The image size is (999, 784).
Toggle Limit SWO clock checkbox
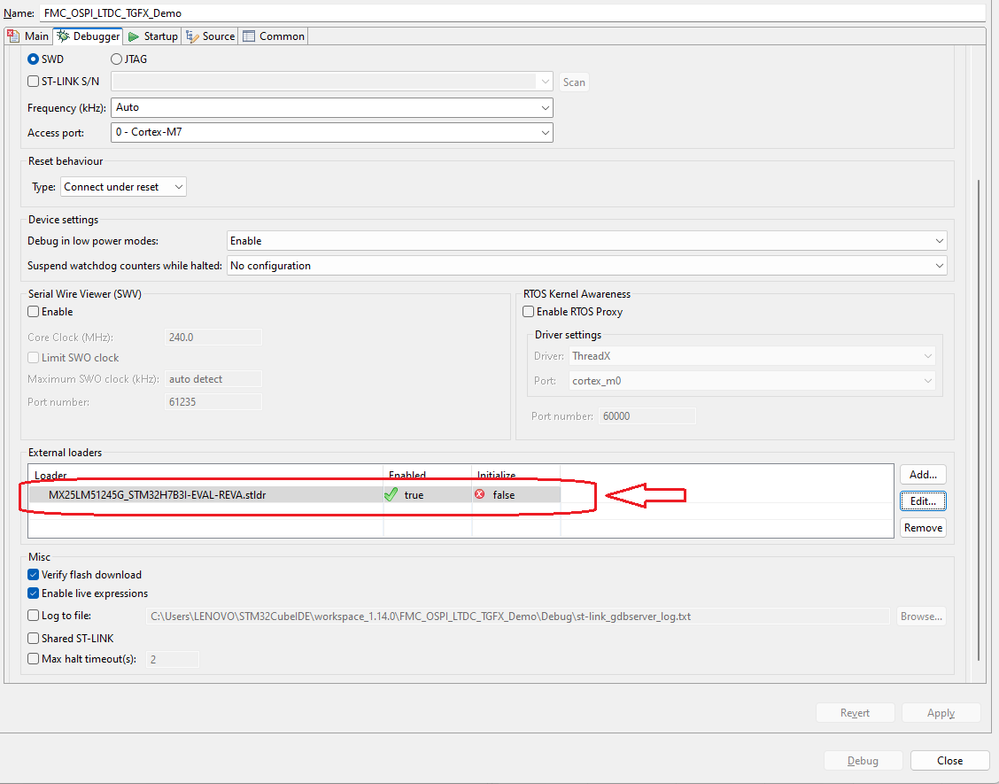click(33, 358)
